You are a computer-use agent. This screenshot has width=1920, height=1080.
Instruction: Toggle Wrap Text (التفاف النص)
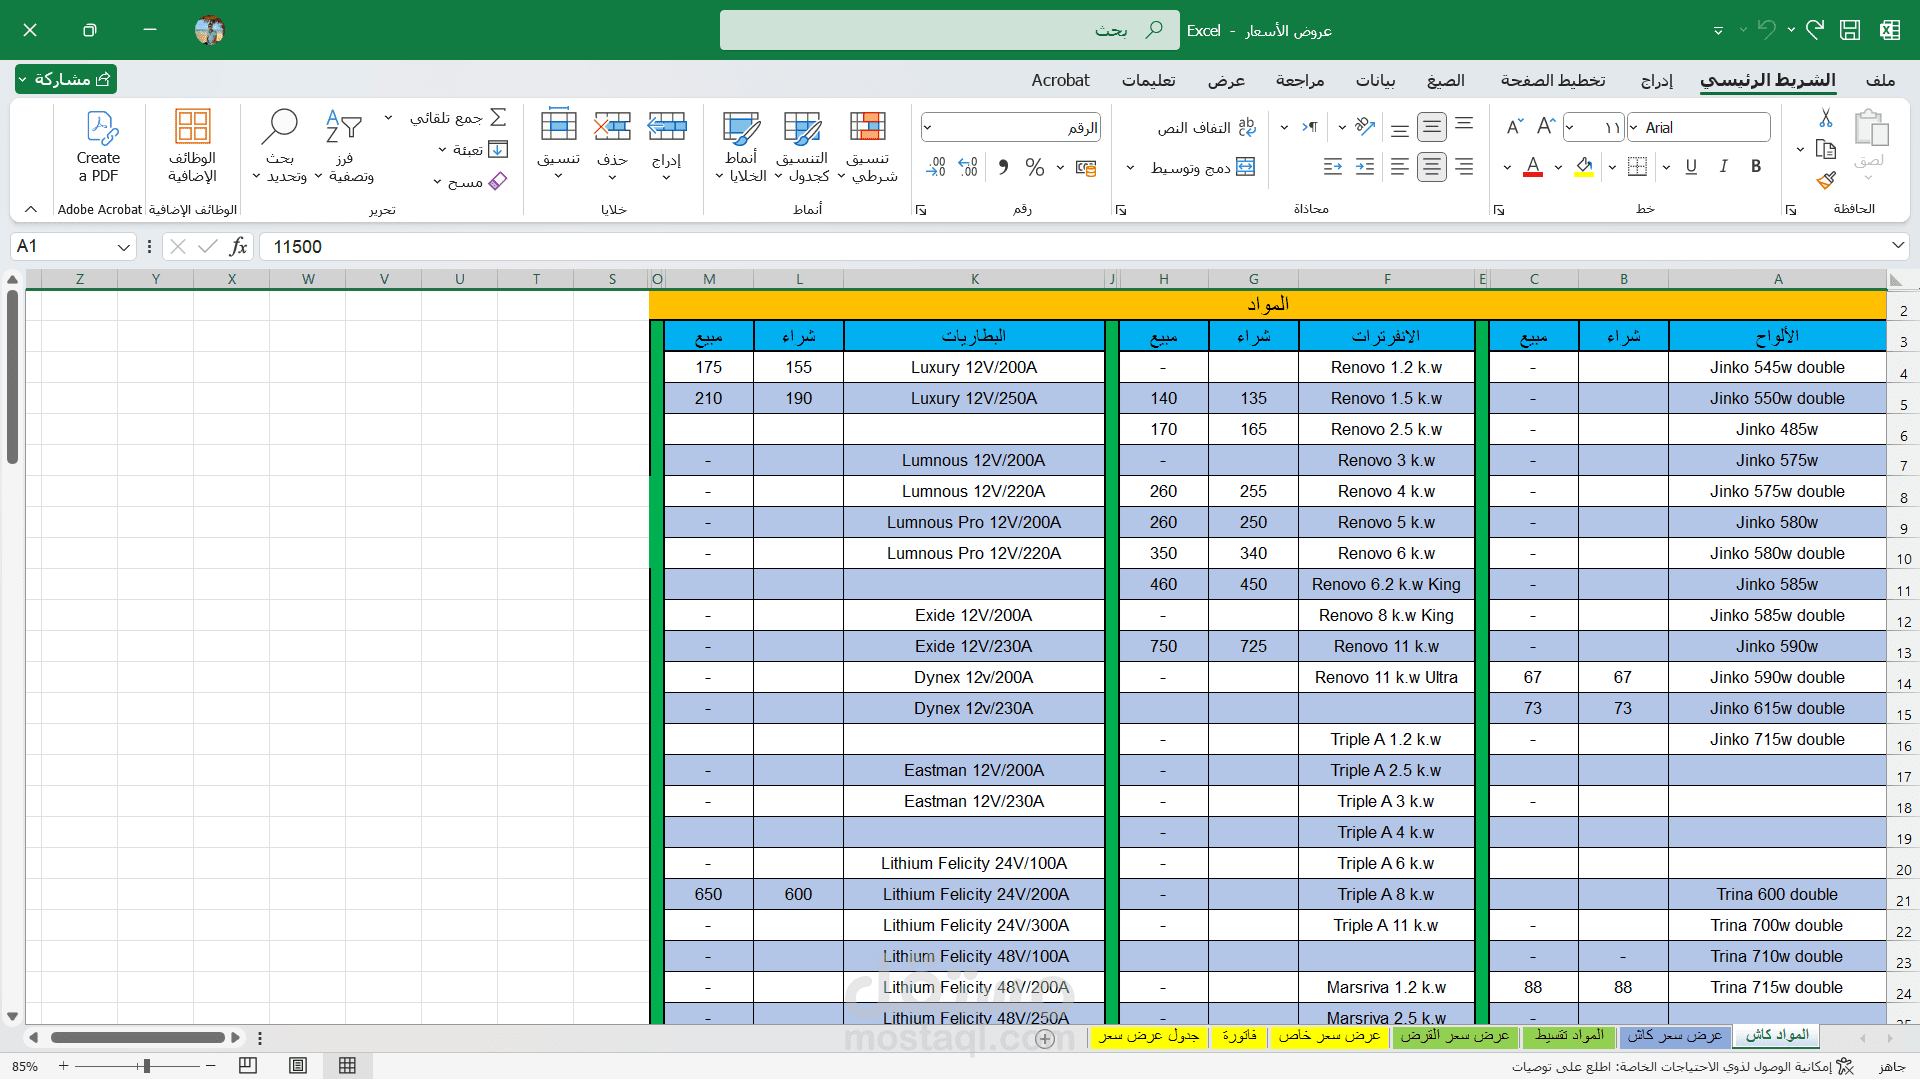1207,127
